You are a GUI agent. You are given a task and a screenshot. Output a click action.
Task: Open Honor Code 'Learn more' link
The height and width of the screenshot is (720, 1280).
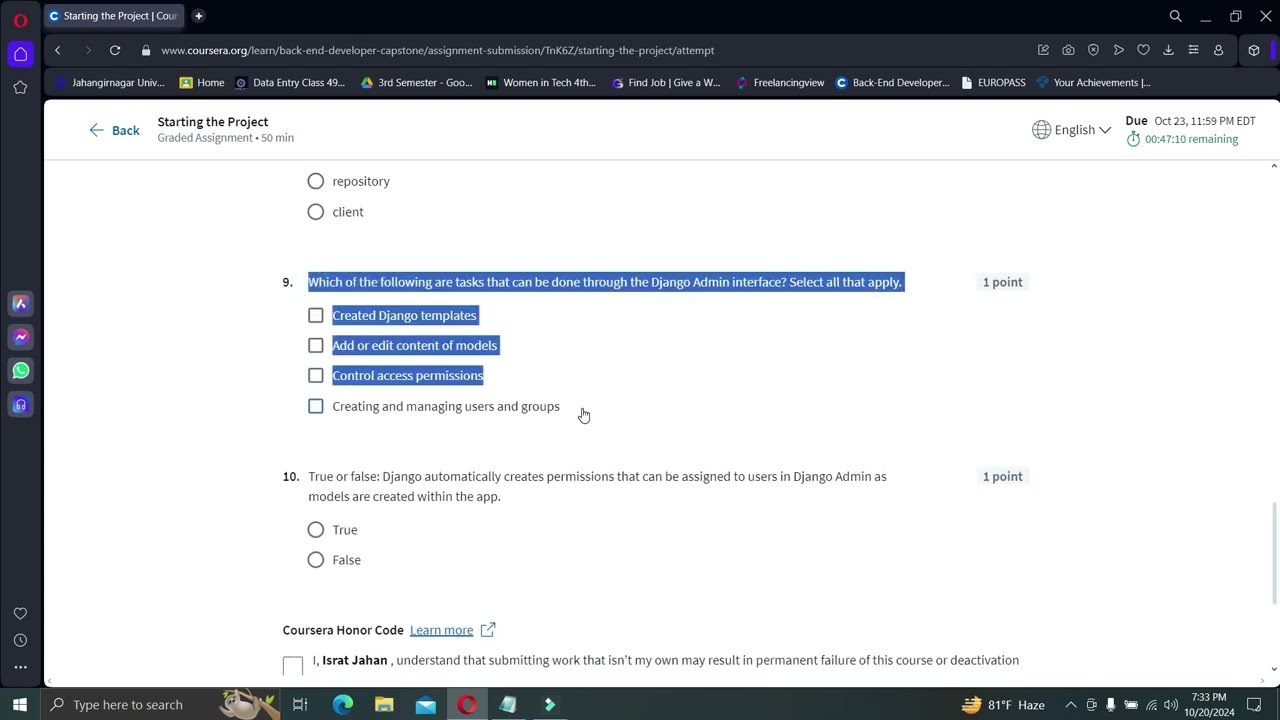pyautogui.click(x=441, y=630)
